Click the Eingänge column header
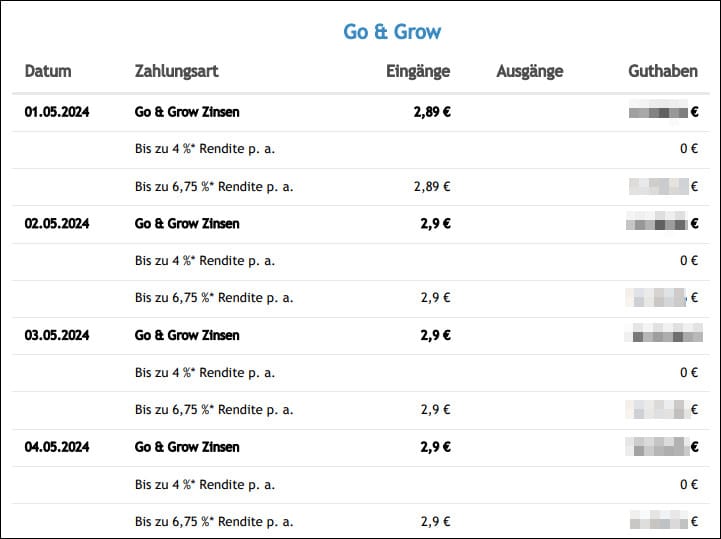 tap(418, 71)
